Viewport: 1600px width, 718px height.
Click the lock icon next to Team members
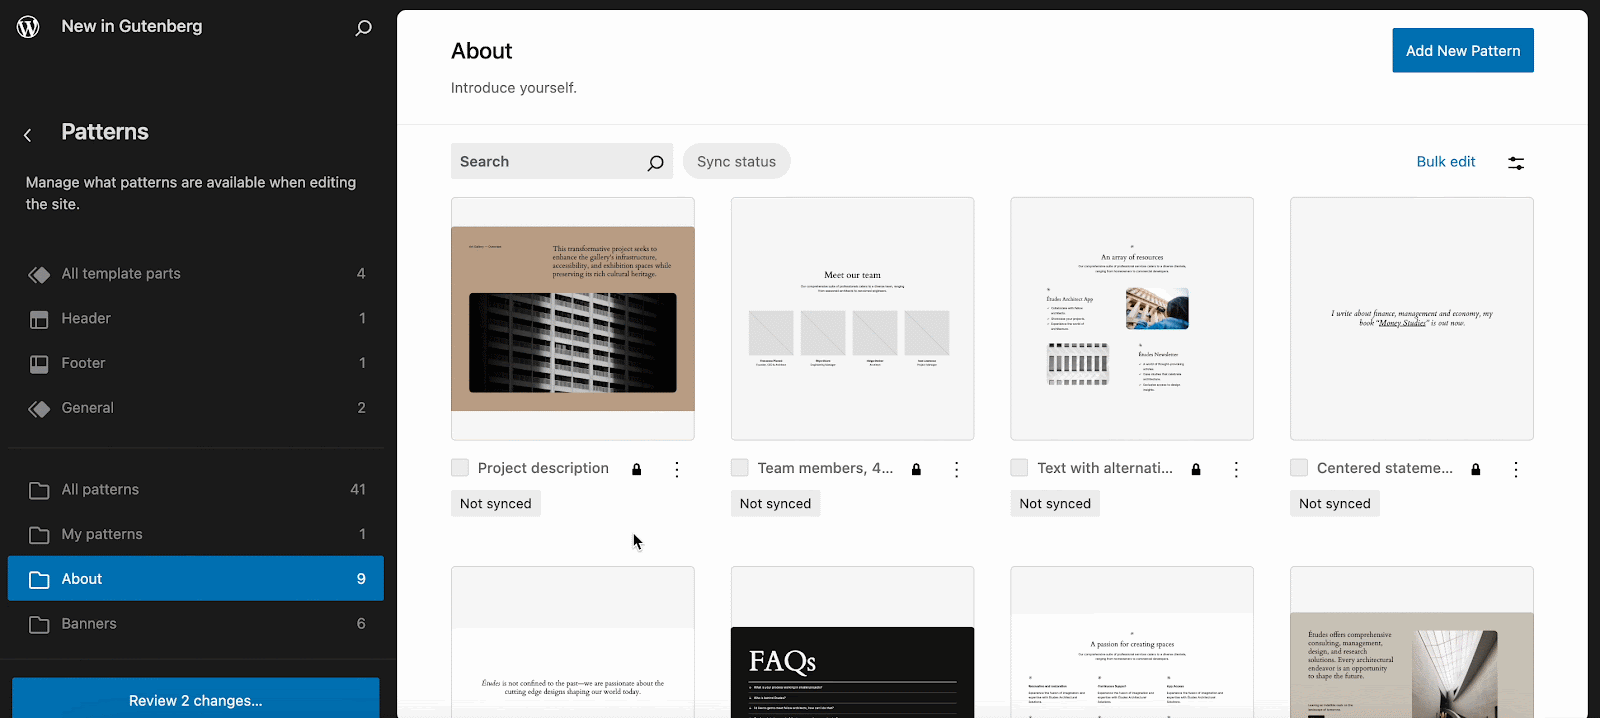pyautogui.click(x=916, y=469)
